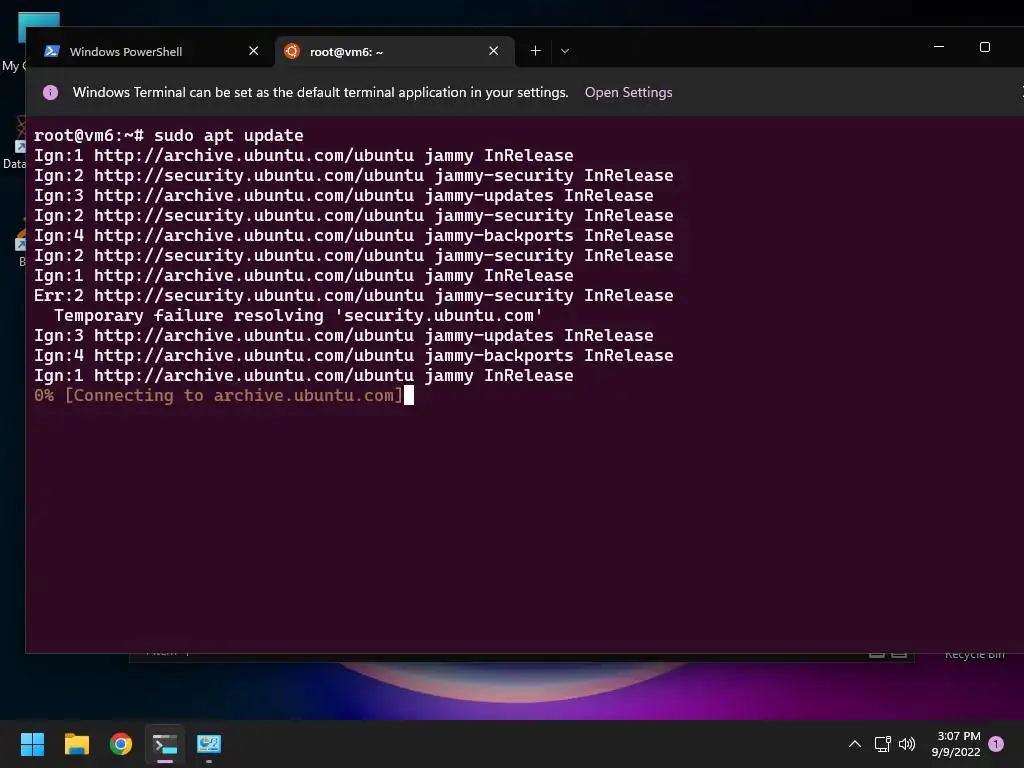Maximize the Windows Terminal window

(985, 47)
